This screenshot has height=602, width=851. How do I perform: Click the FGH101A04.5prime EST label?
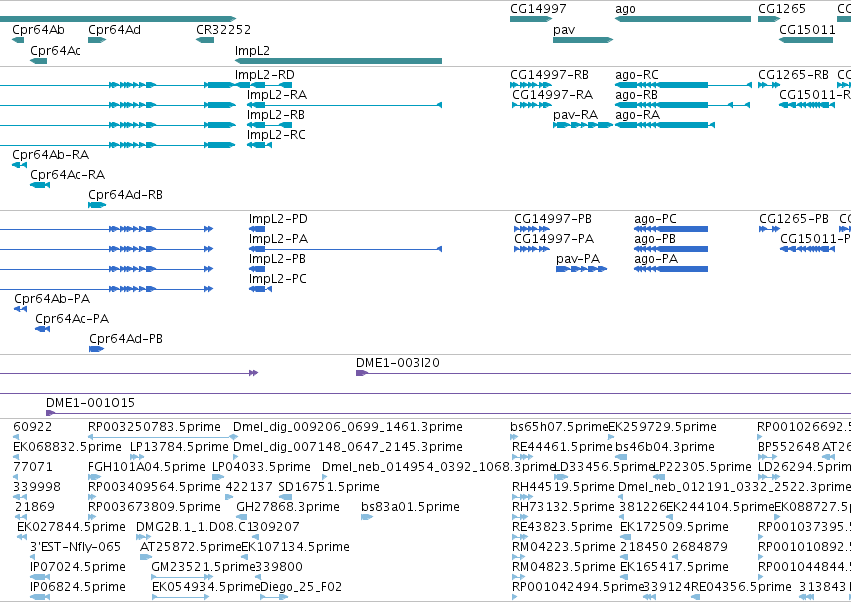(x=147, y=467)
